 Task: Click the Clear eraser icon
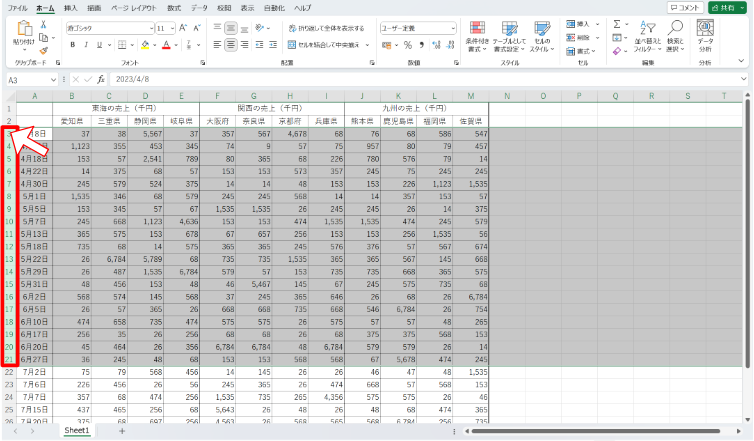point(617,50)
